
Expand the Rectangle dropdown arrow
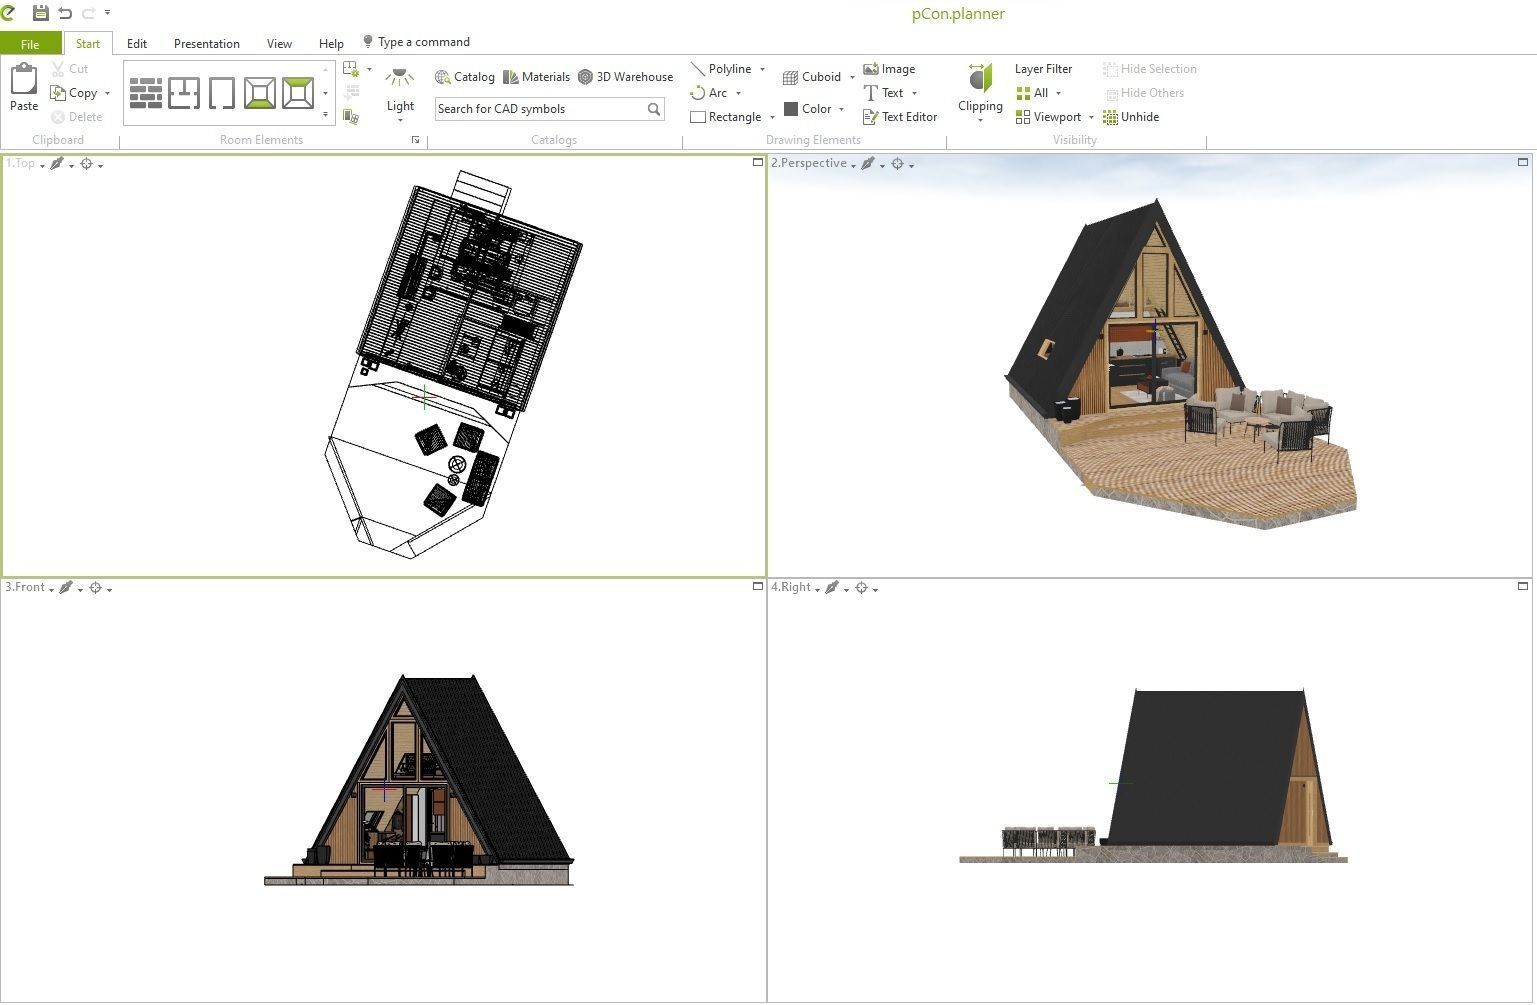pos(772,117)
